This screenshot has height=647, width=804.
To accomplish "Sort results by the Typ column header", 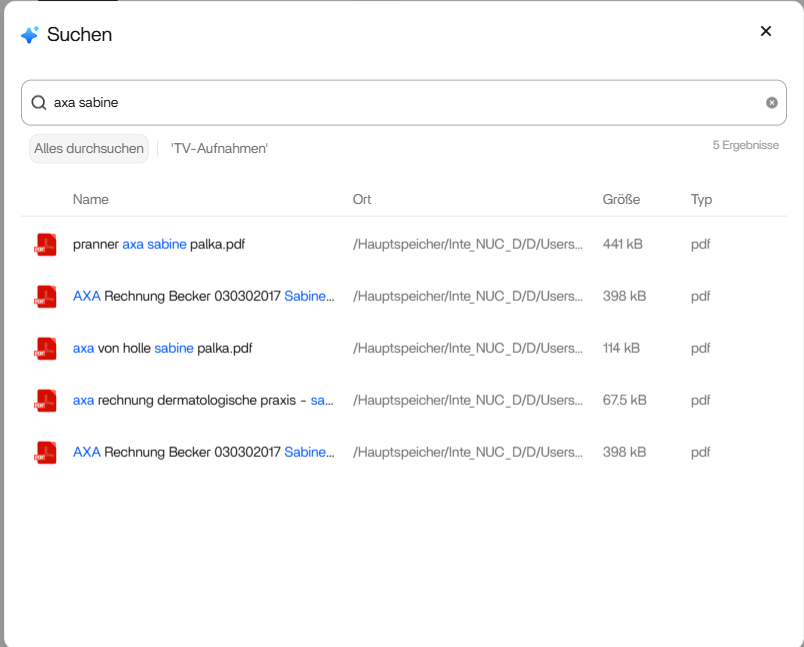I will 701,200.
